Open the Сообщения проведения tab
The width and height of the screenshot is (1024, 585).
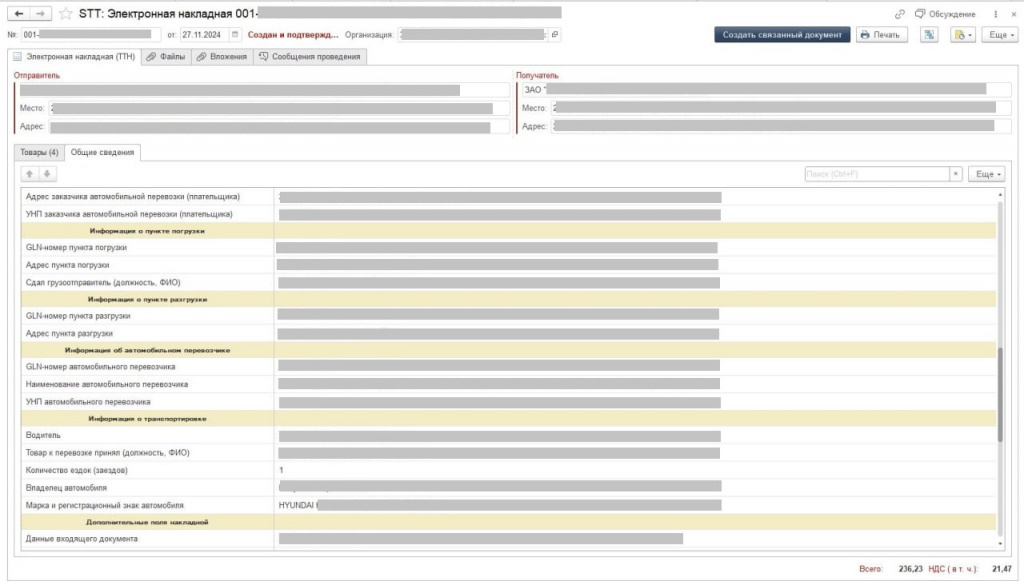click(x=310, y=57)
